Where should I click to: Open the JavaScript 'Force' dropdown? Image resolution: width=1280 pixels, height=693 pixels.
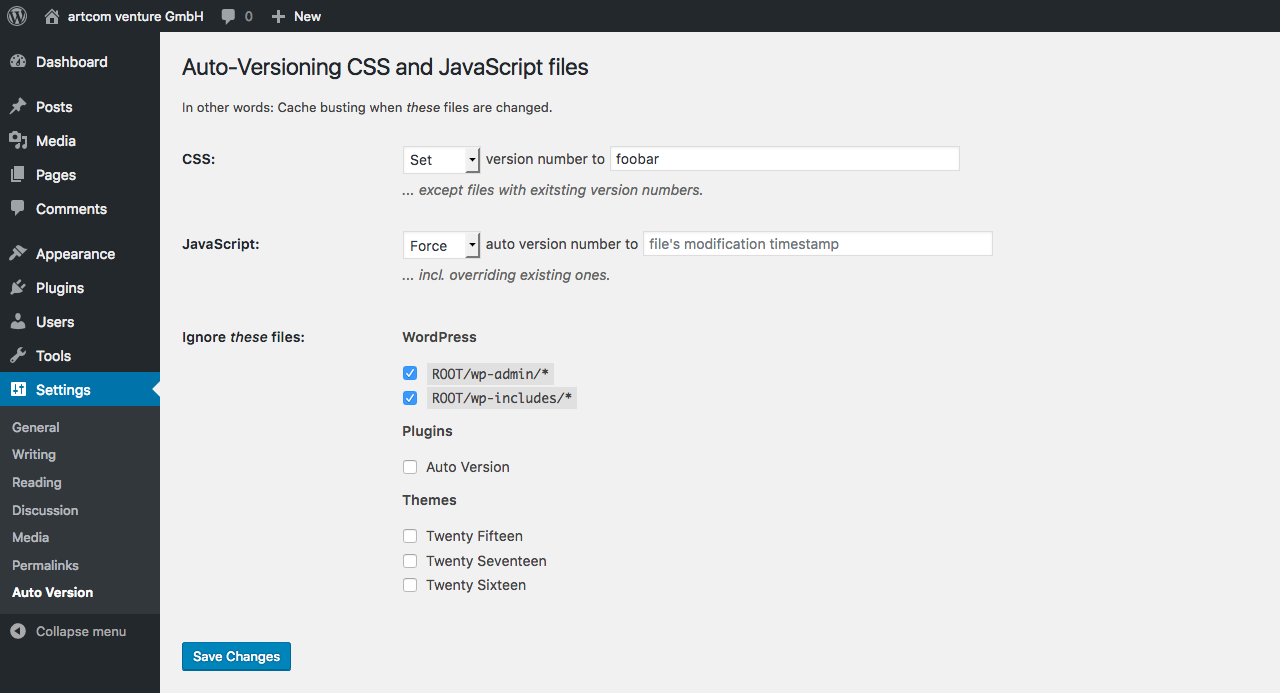(x=442, y=245)
